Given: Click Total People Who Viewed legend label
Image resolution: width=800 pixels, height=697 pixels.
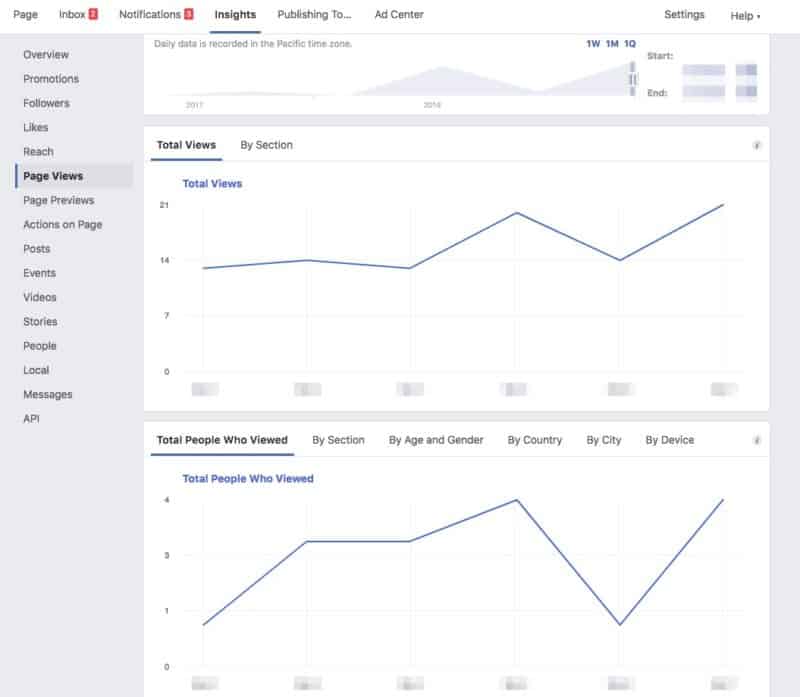Looking at the screenshot, I should tap(248, 479).
